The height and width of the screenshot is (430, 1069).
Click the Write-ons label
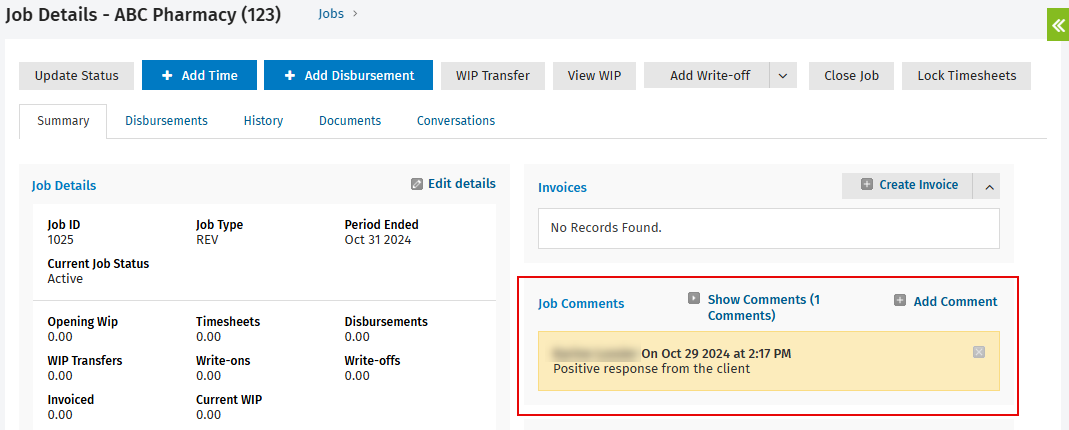click(223, 360)
